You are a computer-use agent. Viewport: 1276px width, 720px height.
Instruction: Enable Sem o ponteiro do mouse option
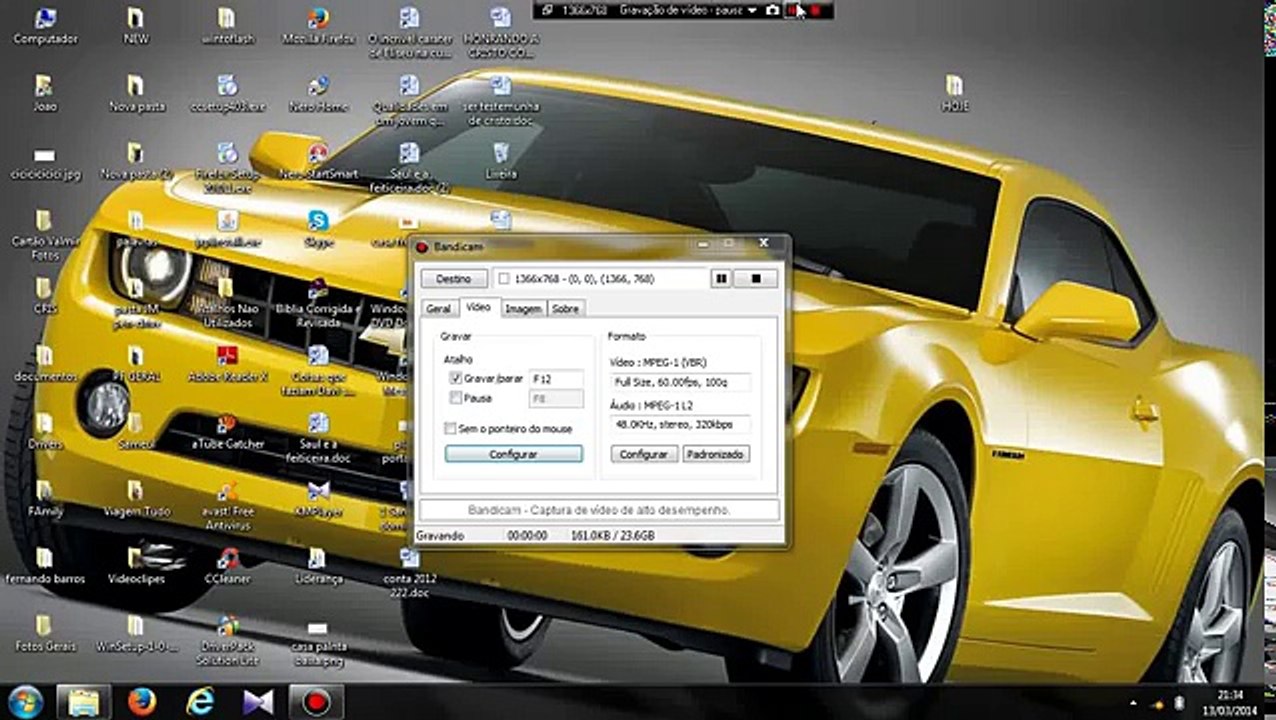[x=451, y=428]
